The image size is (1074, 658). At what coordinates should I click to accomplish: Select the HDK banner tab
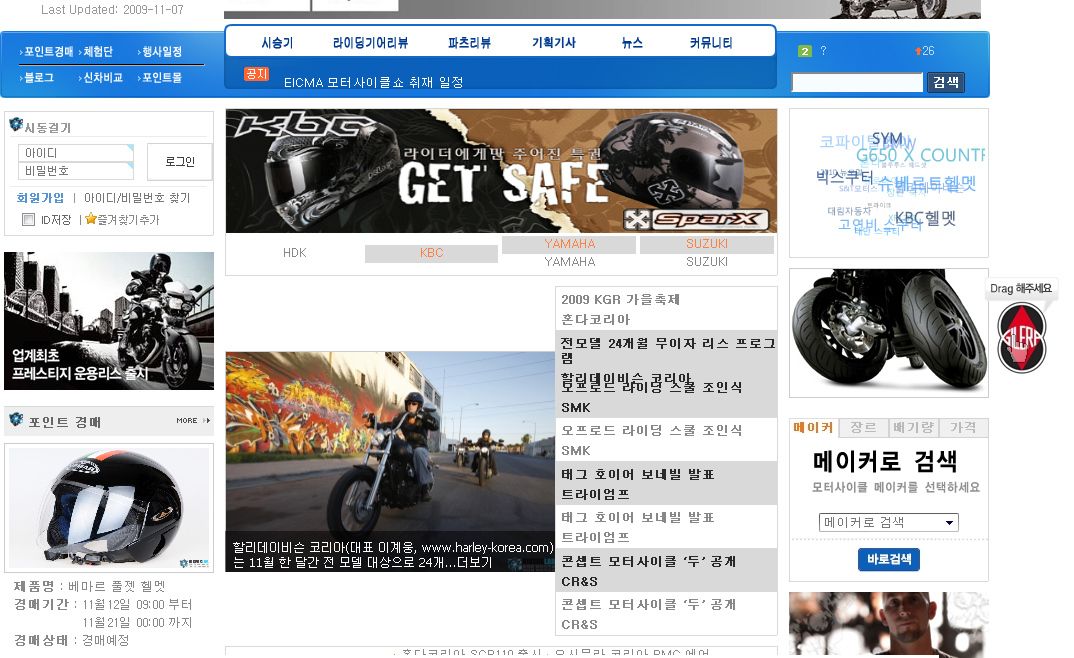pyautogui.click(x=295, y=253)
